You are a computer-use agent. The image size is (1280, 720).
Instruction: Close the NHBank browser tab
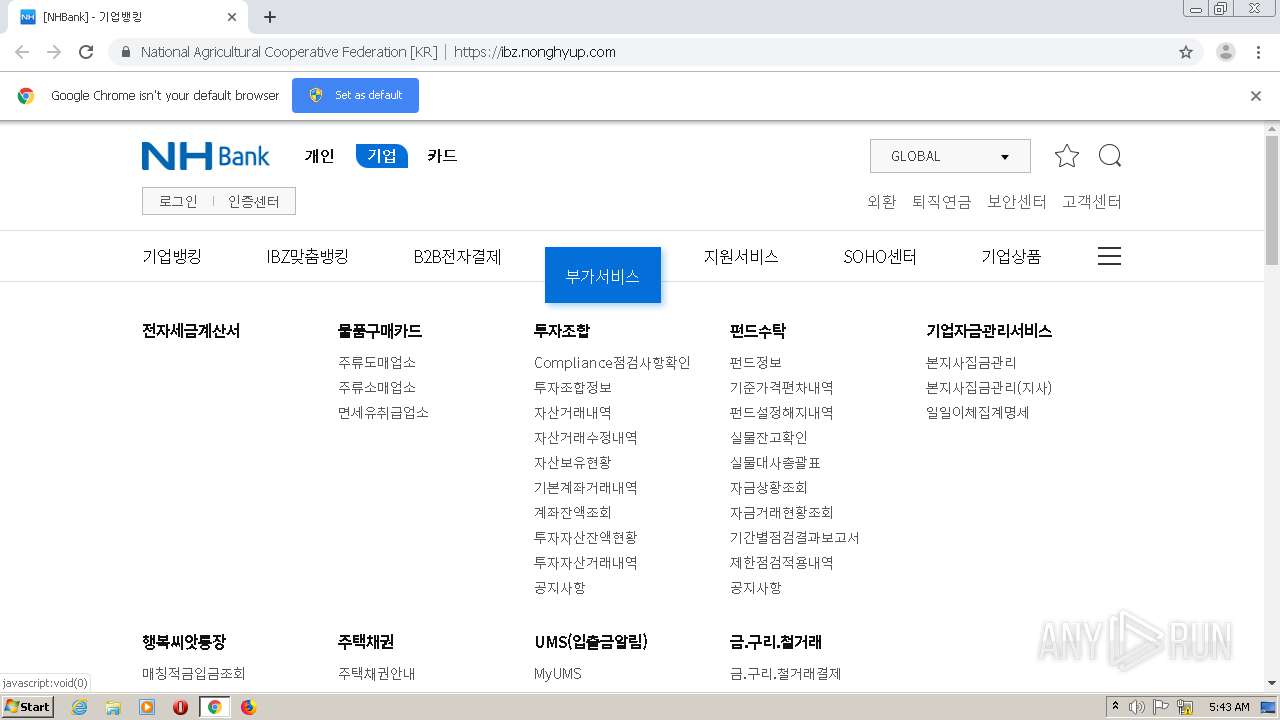tap(232, 17)
